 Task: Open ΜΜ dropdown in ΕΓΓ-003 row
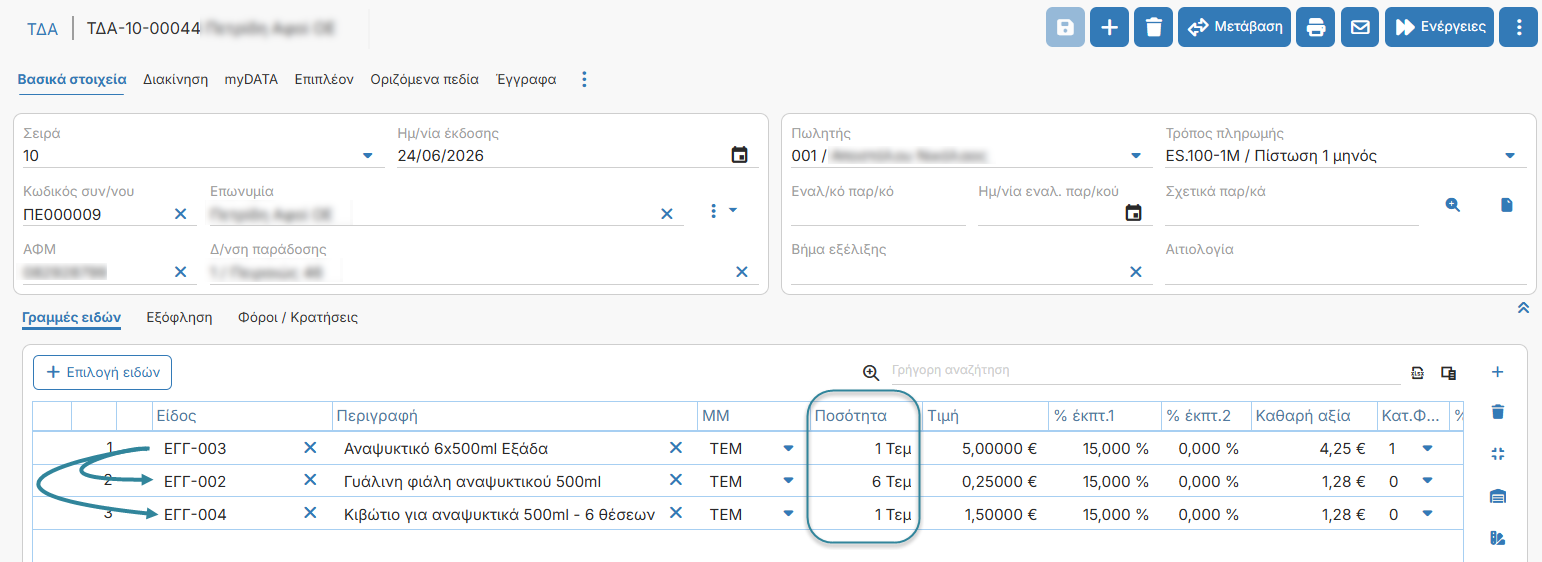(788, 448)
